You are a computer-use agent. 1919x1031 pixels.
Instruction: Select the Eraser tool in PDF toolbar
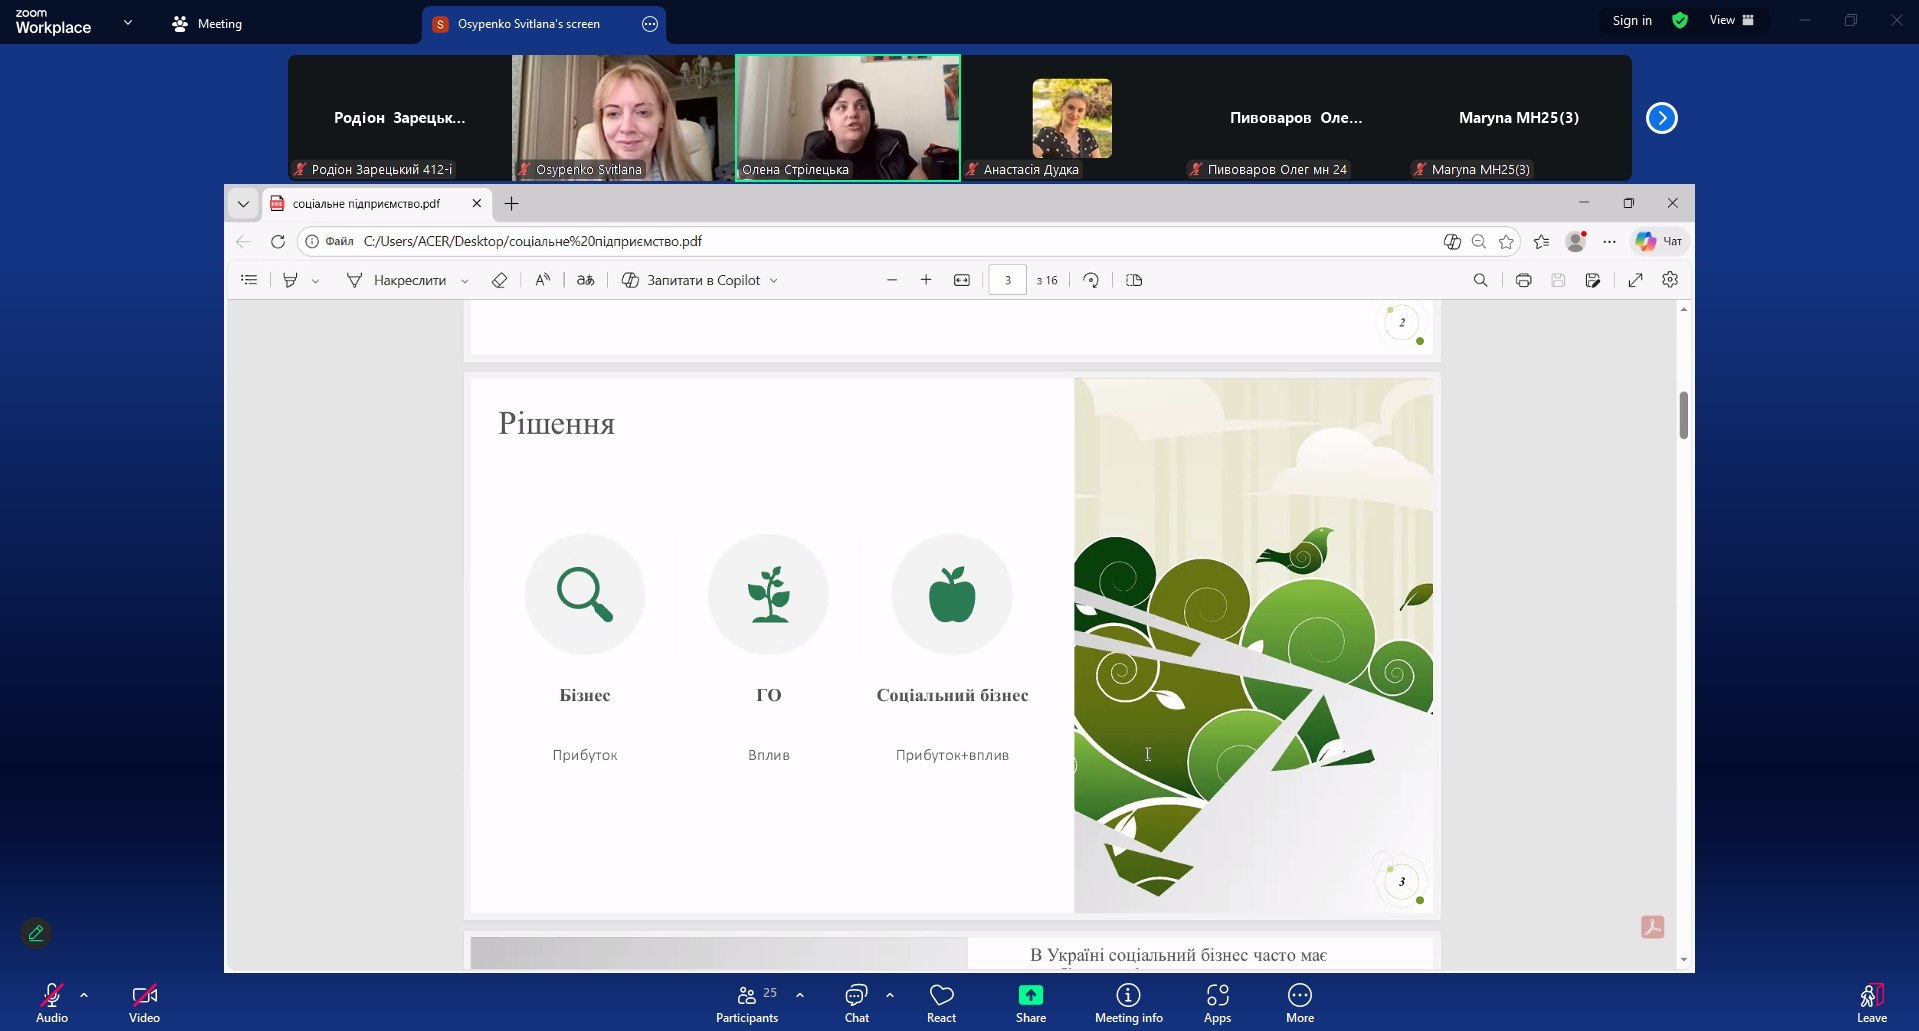pyautogui.click(x=499, y=281)
